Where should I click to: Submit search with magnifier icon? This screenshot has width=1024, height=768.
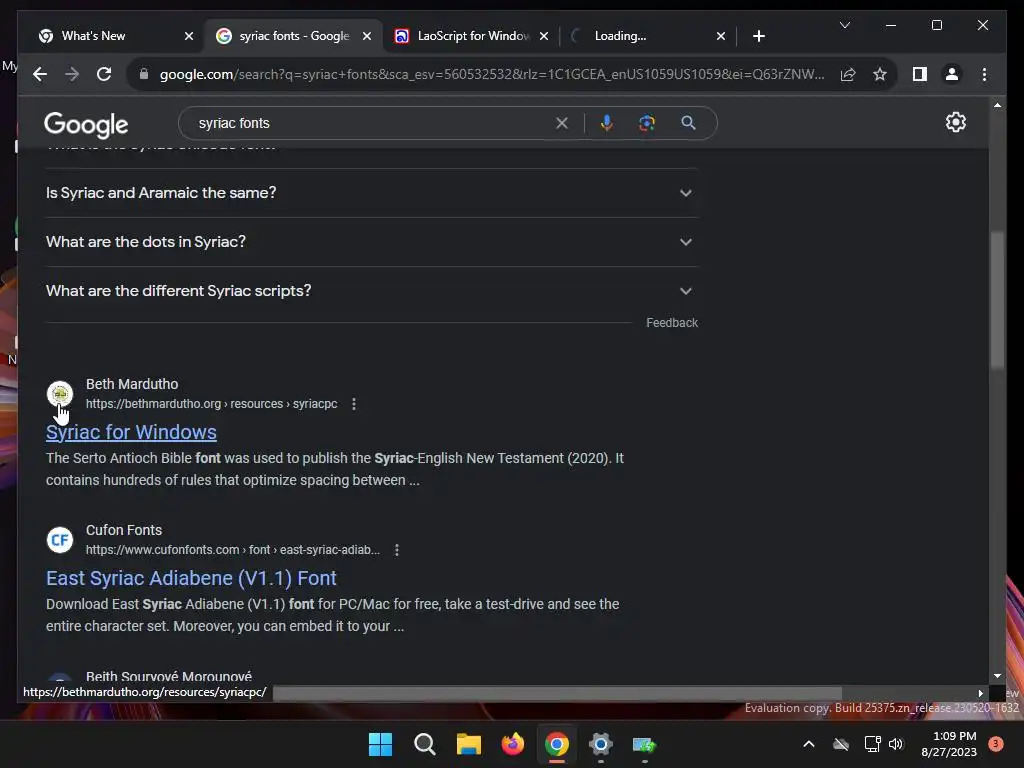(x=688, y=123)
